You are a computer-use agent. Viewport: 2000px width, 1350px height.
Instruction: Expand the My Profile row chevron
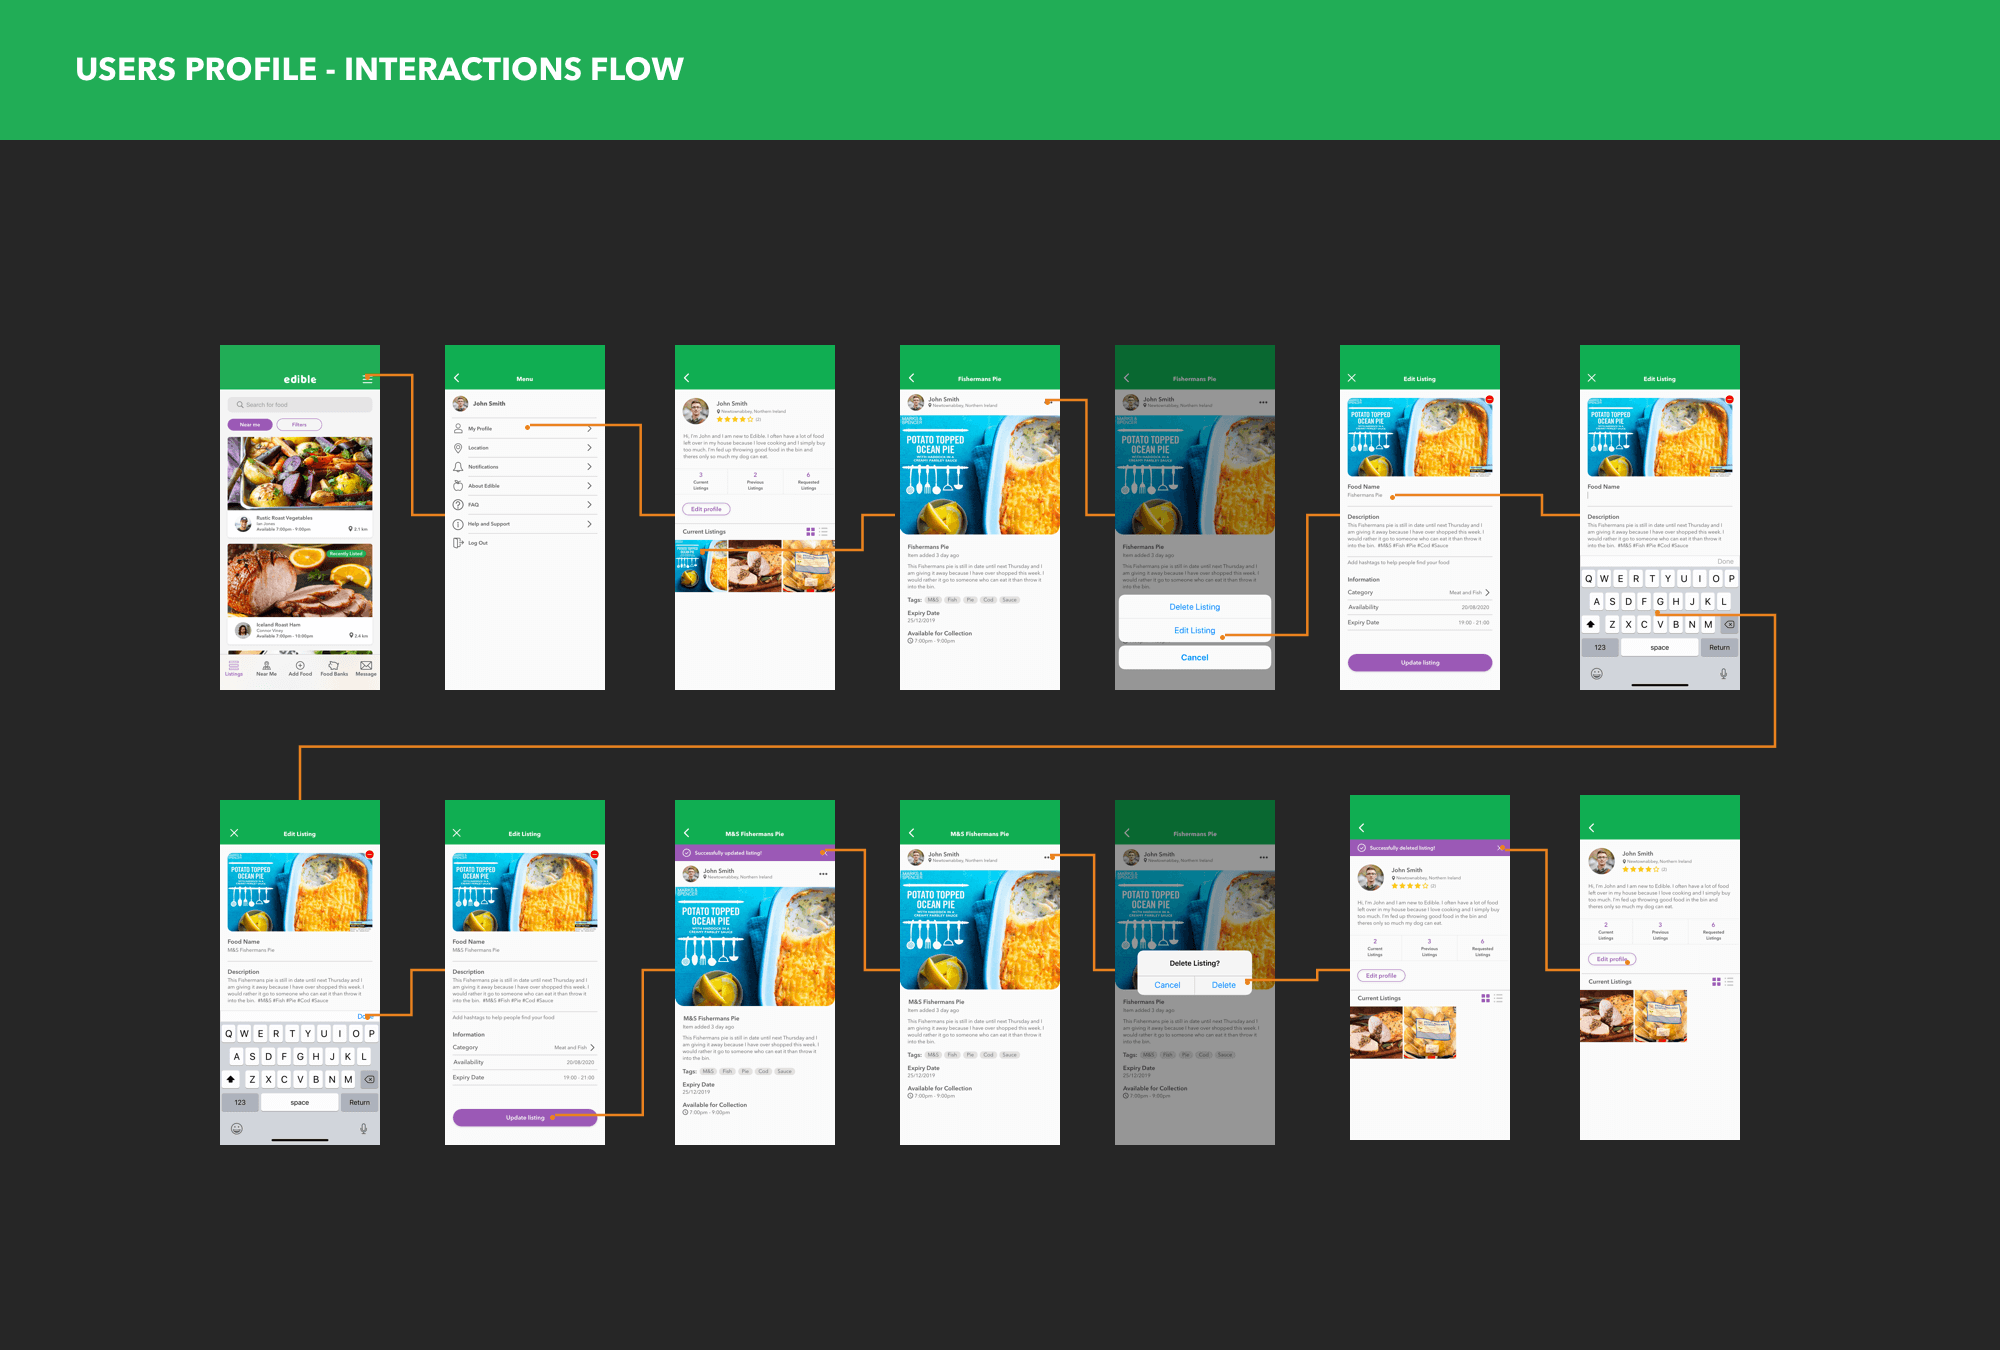coord(589,429)
